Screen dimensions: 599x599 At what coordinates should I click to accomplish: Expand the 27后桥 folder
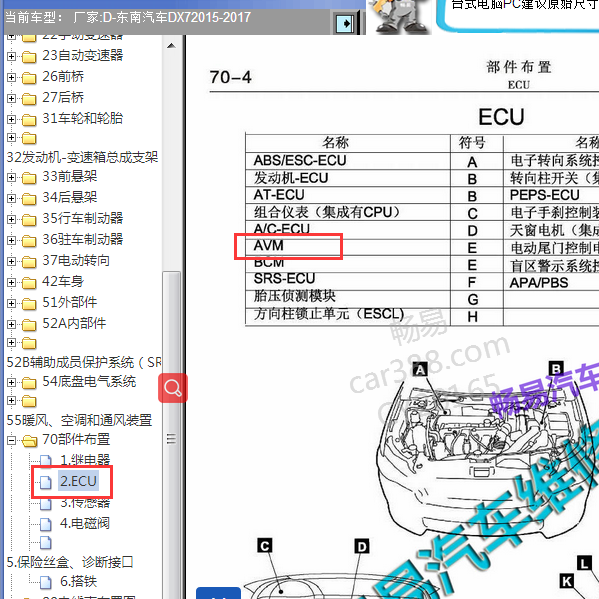coord(11,99)
